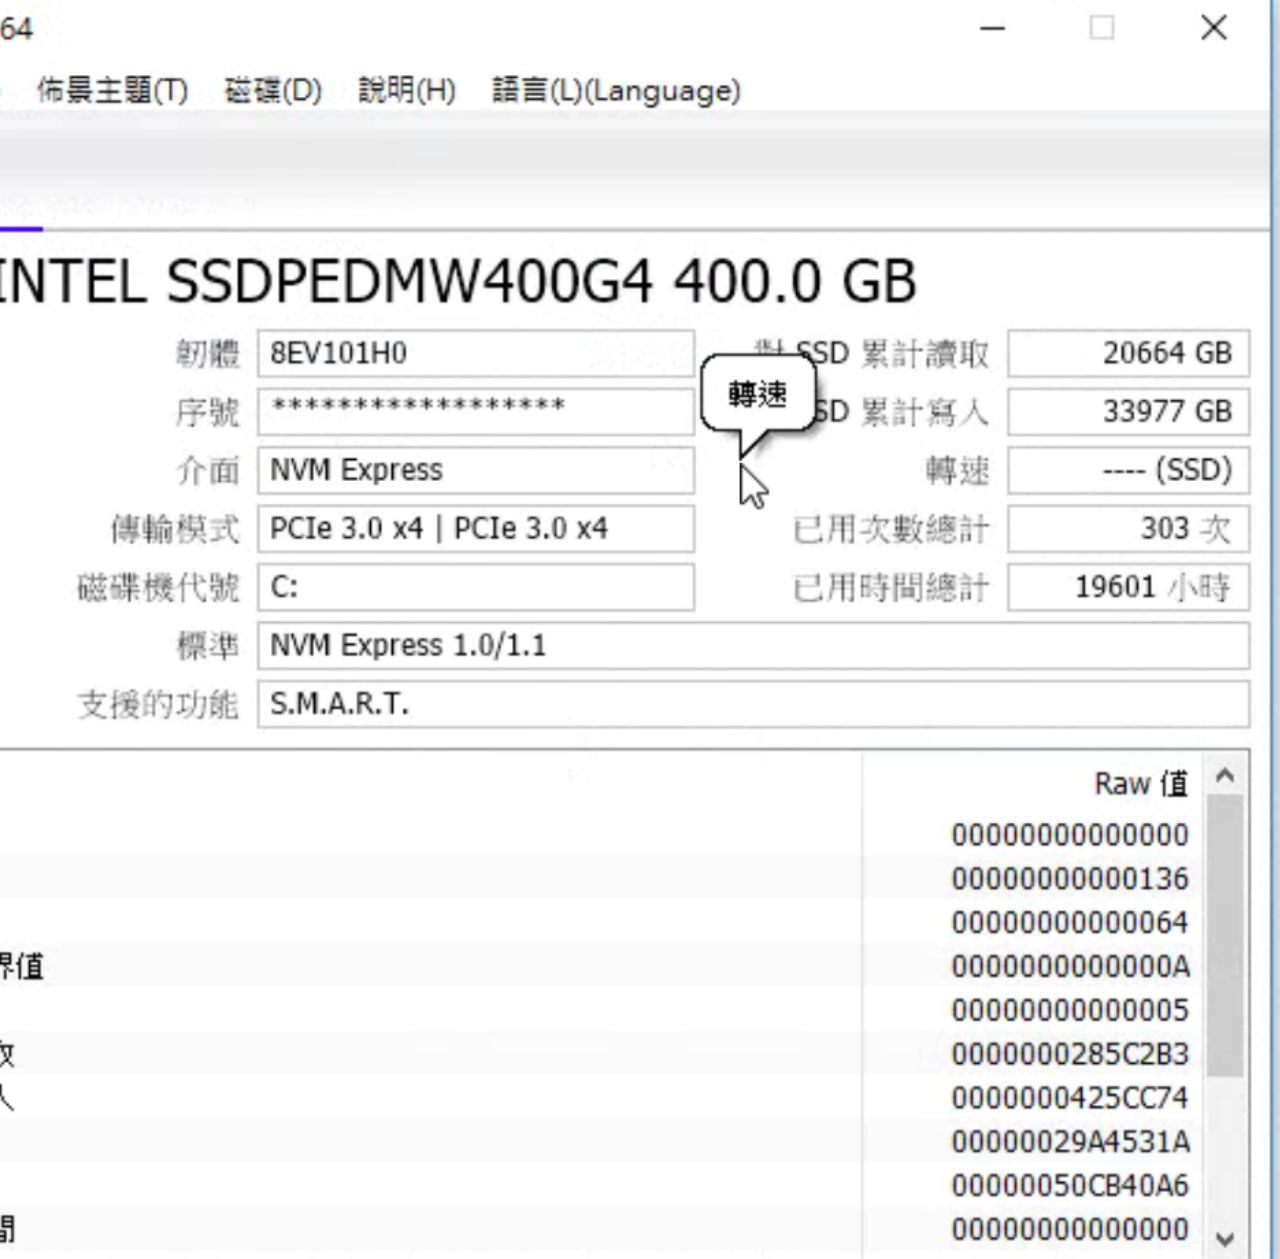
Task: Click the power on count value 303 次
Action: pyautogui.click(x=1128, y=529)
